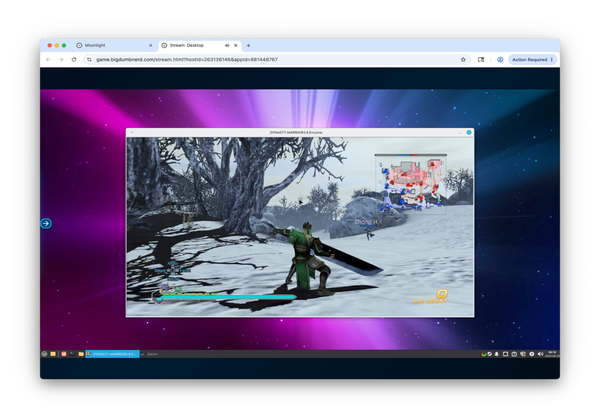Click the battlefield minimap in the game
Viewport: 600px width, 417px height.
coord(411,183)
